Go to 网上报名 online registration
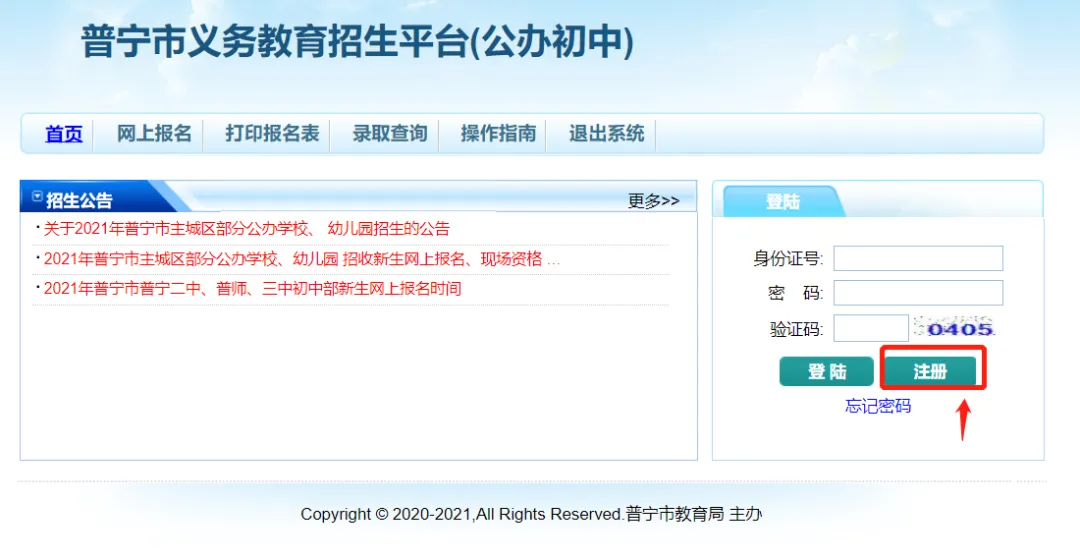This screenshot has height=558, width=1080. [154, 133]
